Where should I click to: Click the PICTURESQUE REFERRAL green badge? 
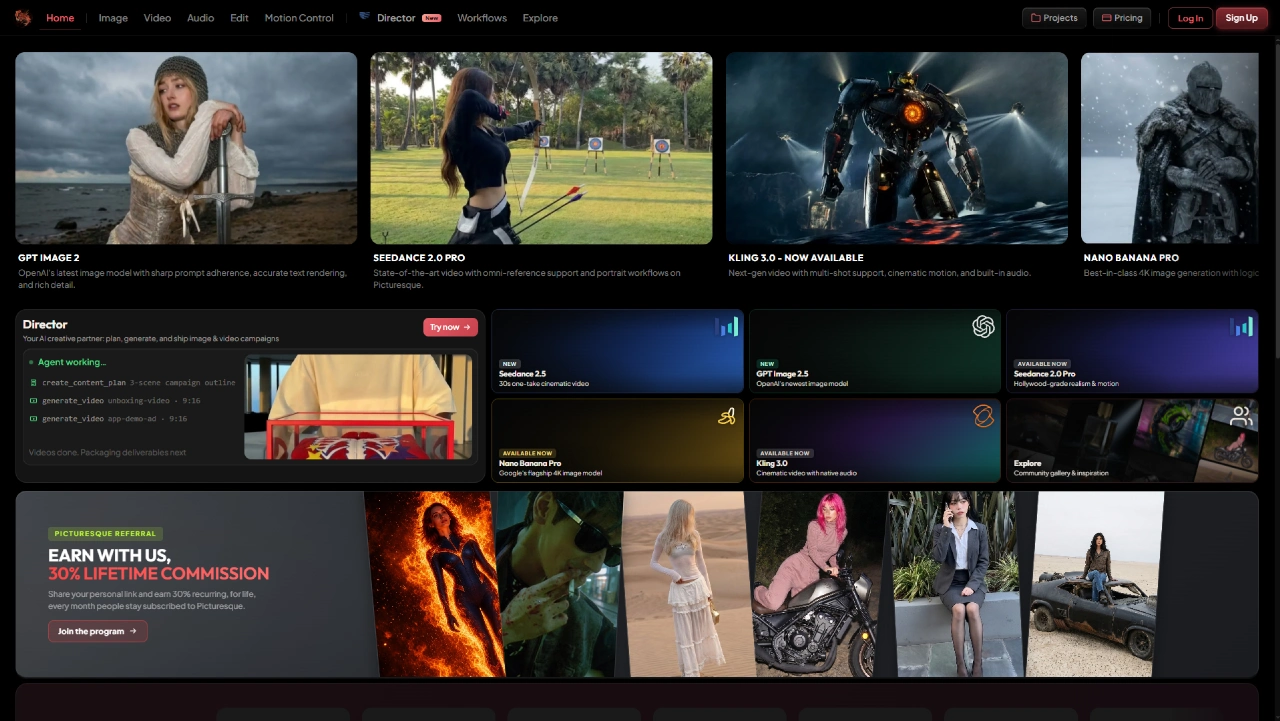pyautogui.click(x=105, y=534)
